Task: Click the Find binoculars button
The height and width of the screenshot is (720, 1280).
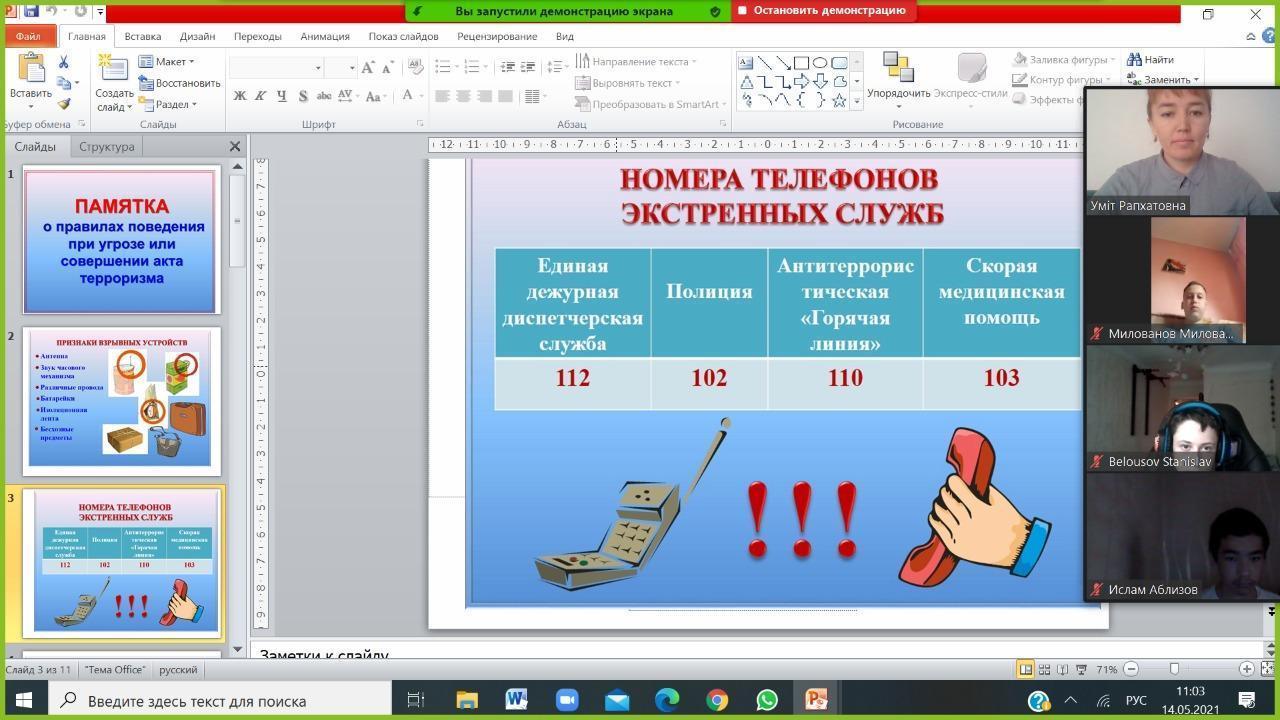Action: coord(1150,60)
